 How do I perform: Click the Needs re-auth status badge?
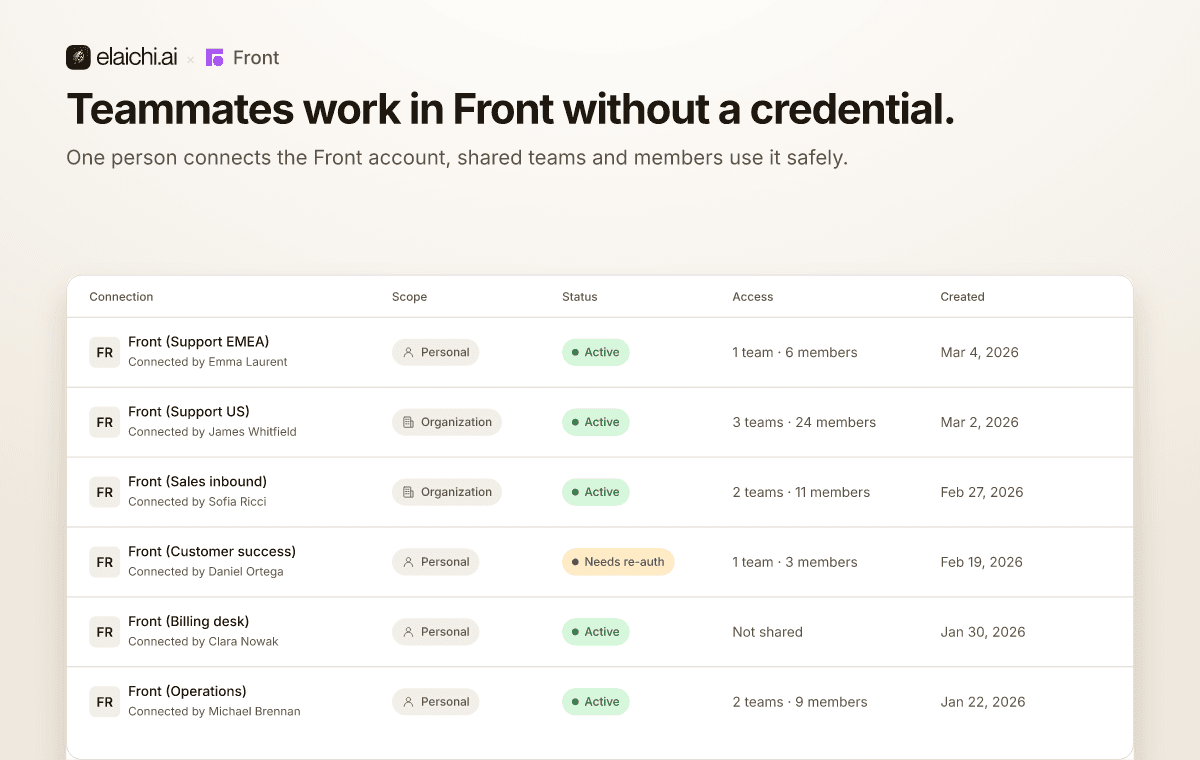point(618,562)
